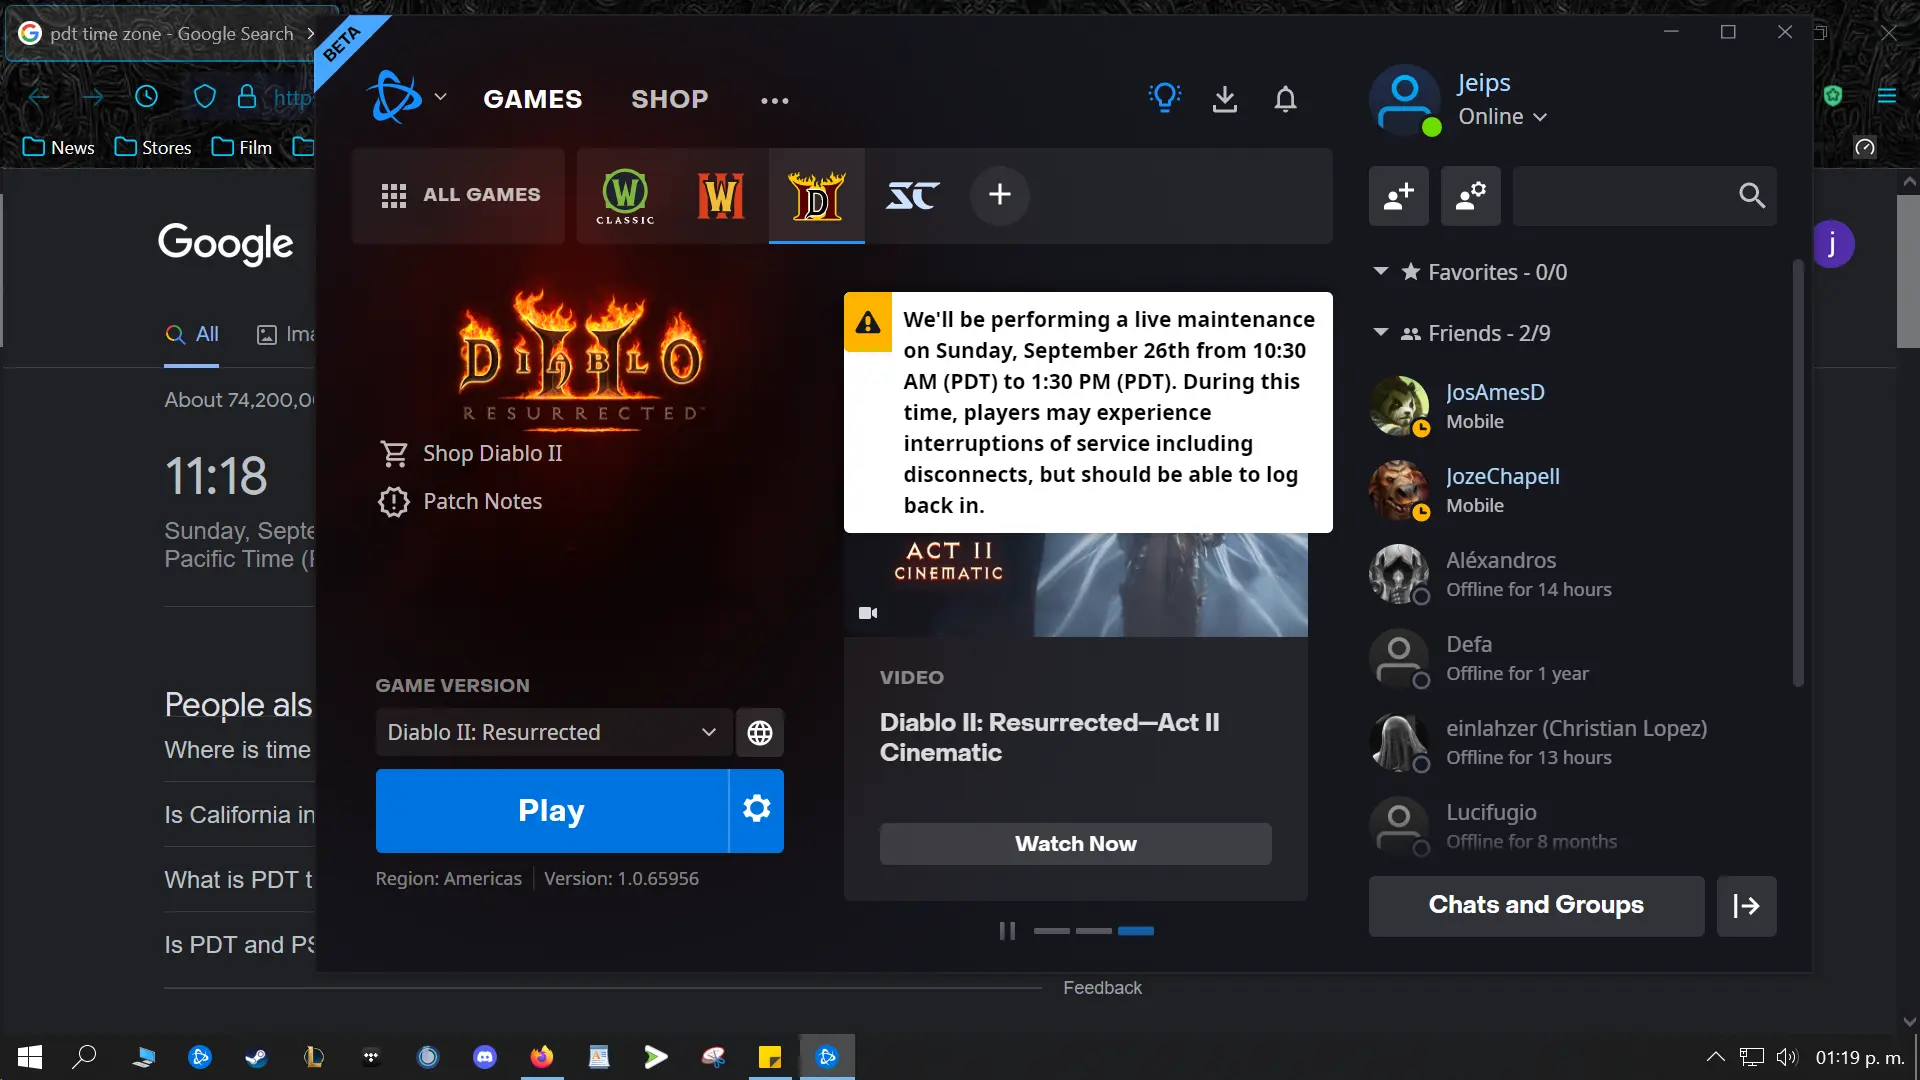Select friend JosAmesD
Viewport: 1920px width, 1080px height.
coord(1575,406)
